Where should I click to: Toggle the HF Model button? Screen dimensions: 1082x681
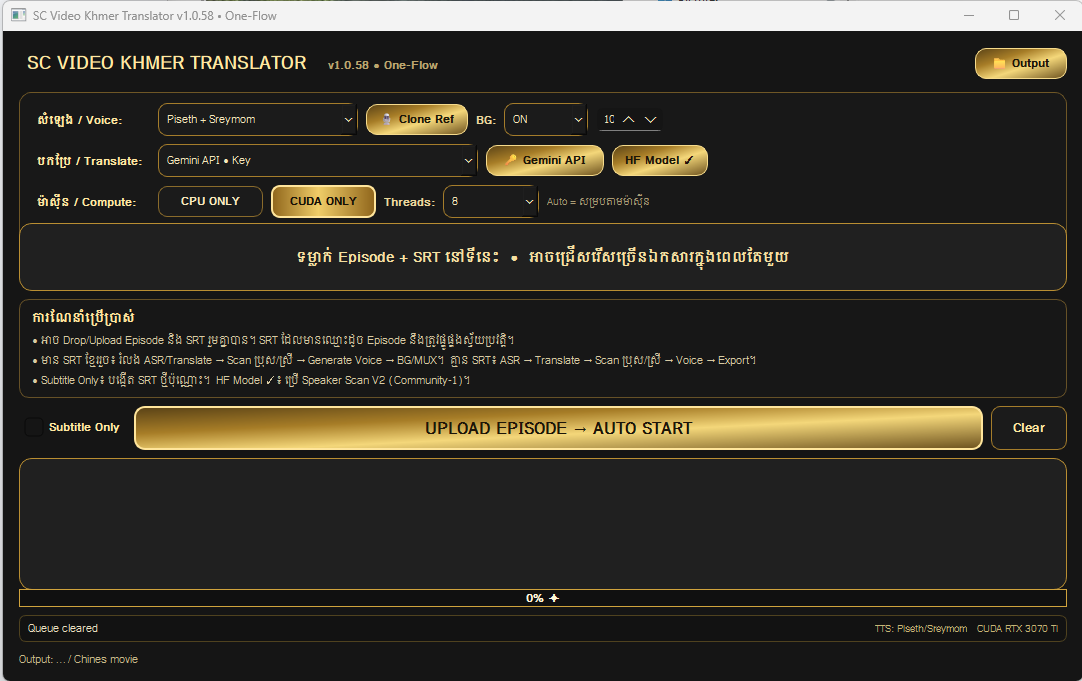click(x=659, y=160)
